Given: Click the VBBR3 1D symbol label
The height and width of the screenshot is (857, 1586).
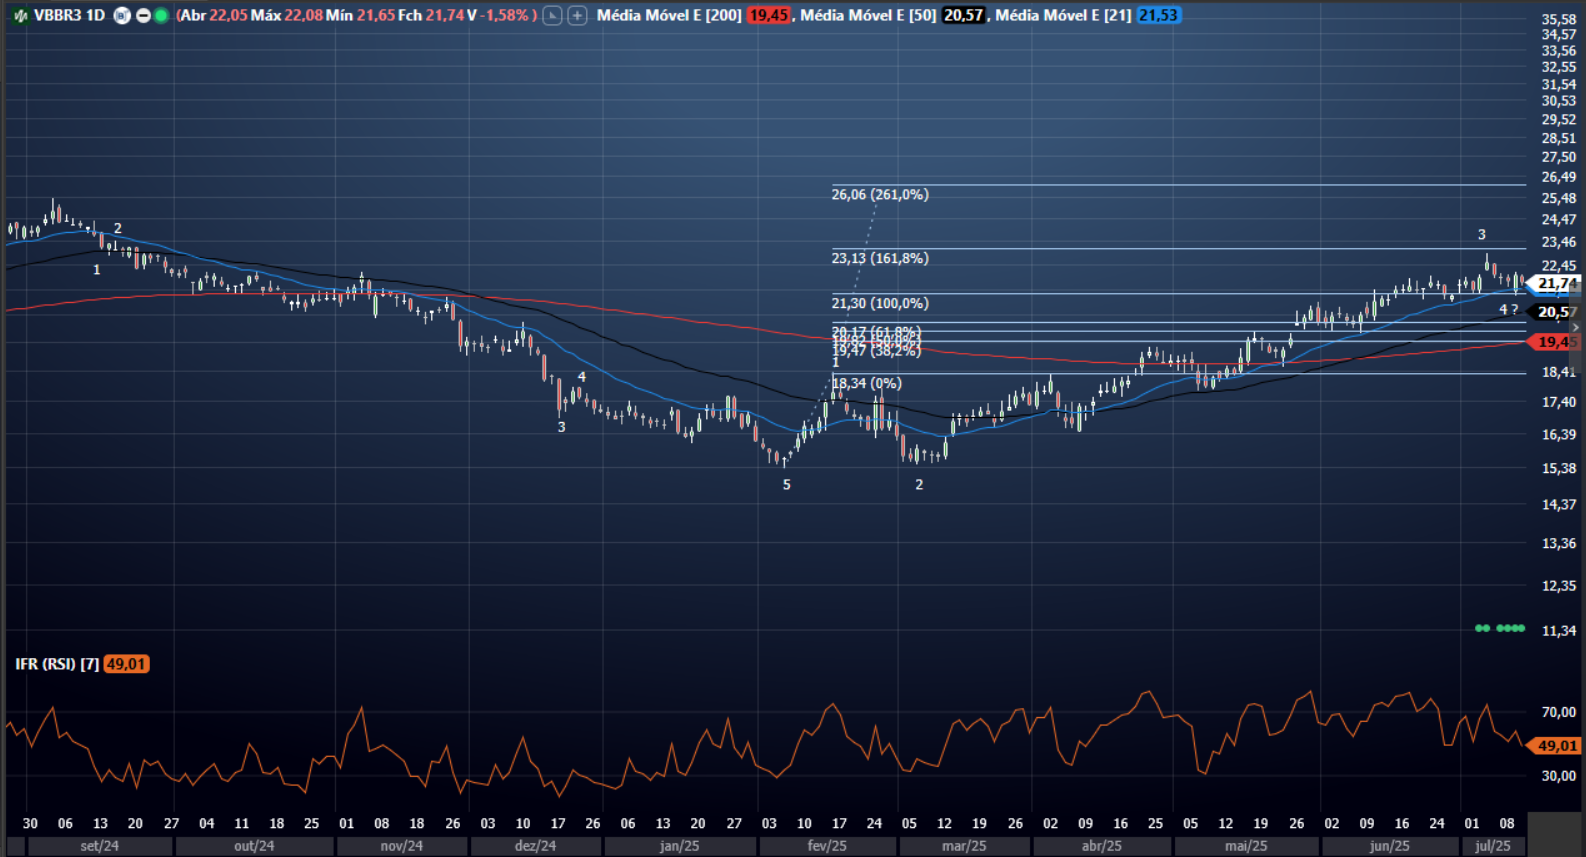Looking at the screenshot, I should [69, 16].
